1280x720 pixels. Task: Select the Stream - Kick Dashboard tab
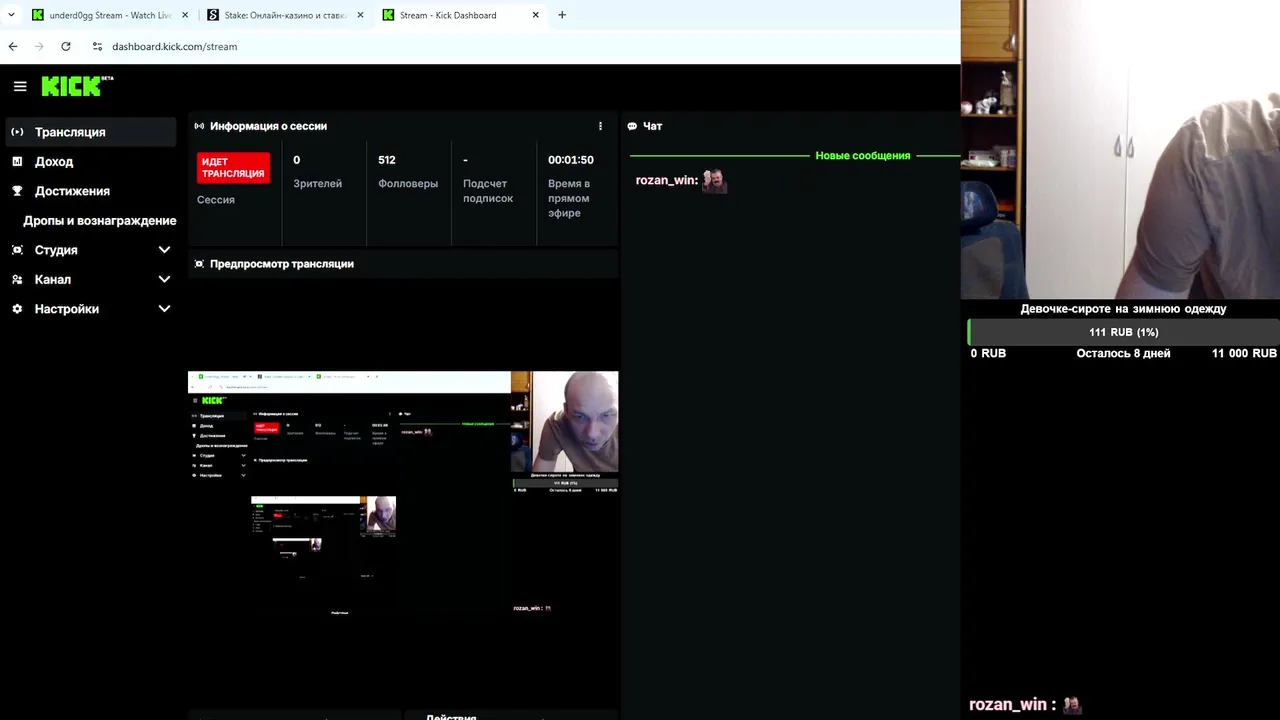pos(460,15)
